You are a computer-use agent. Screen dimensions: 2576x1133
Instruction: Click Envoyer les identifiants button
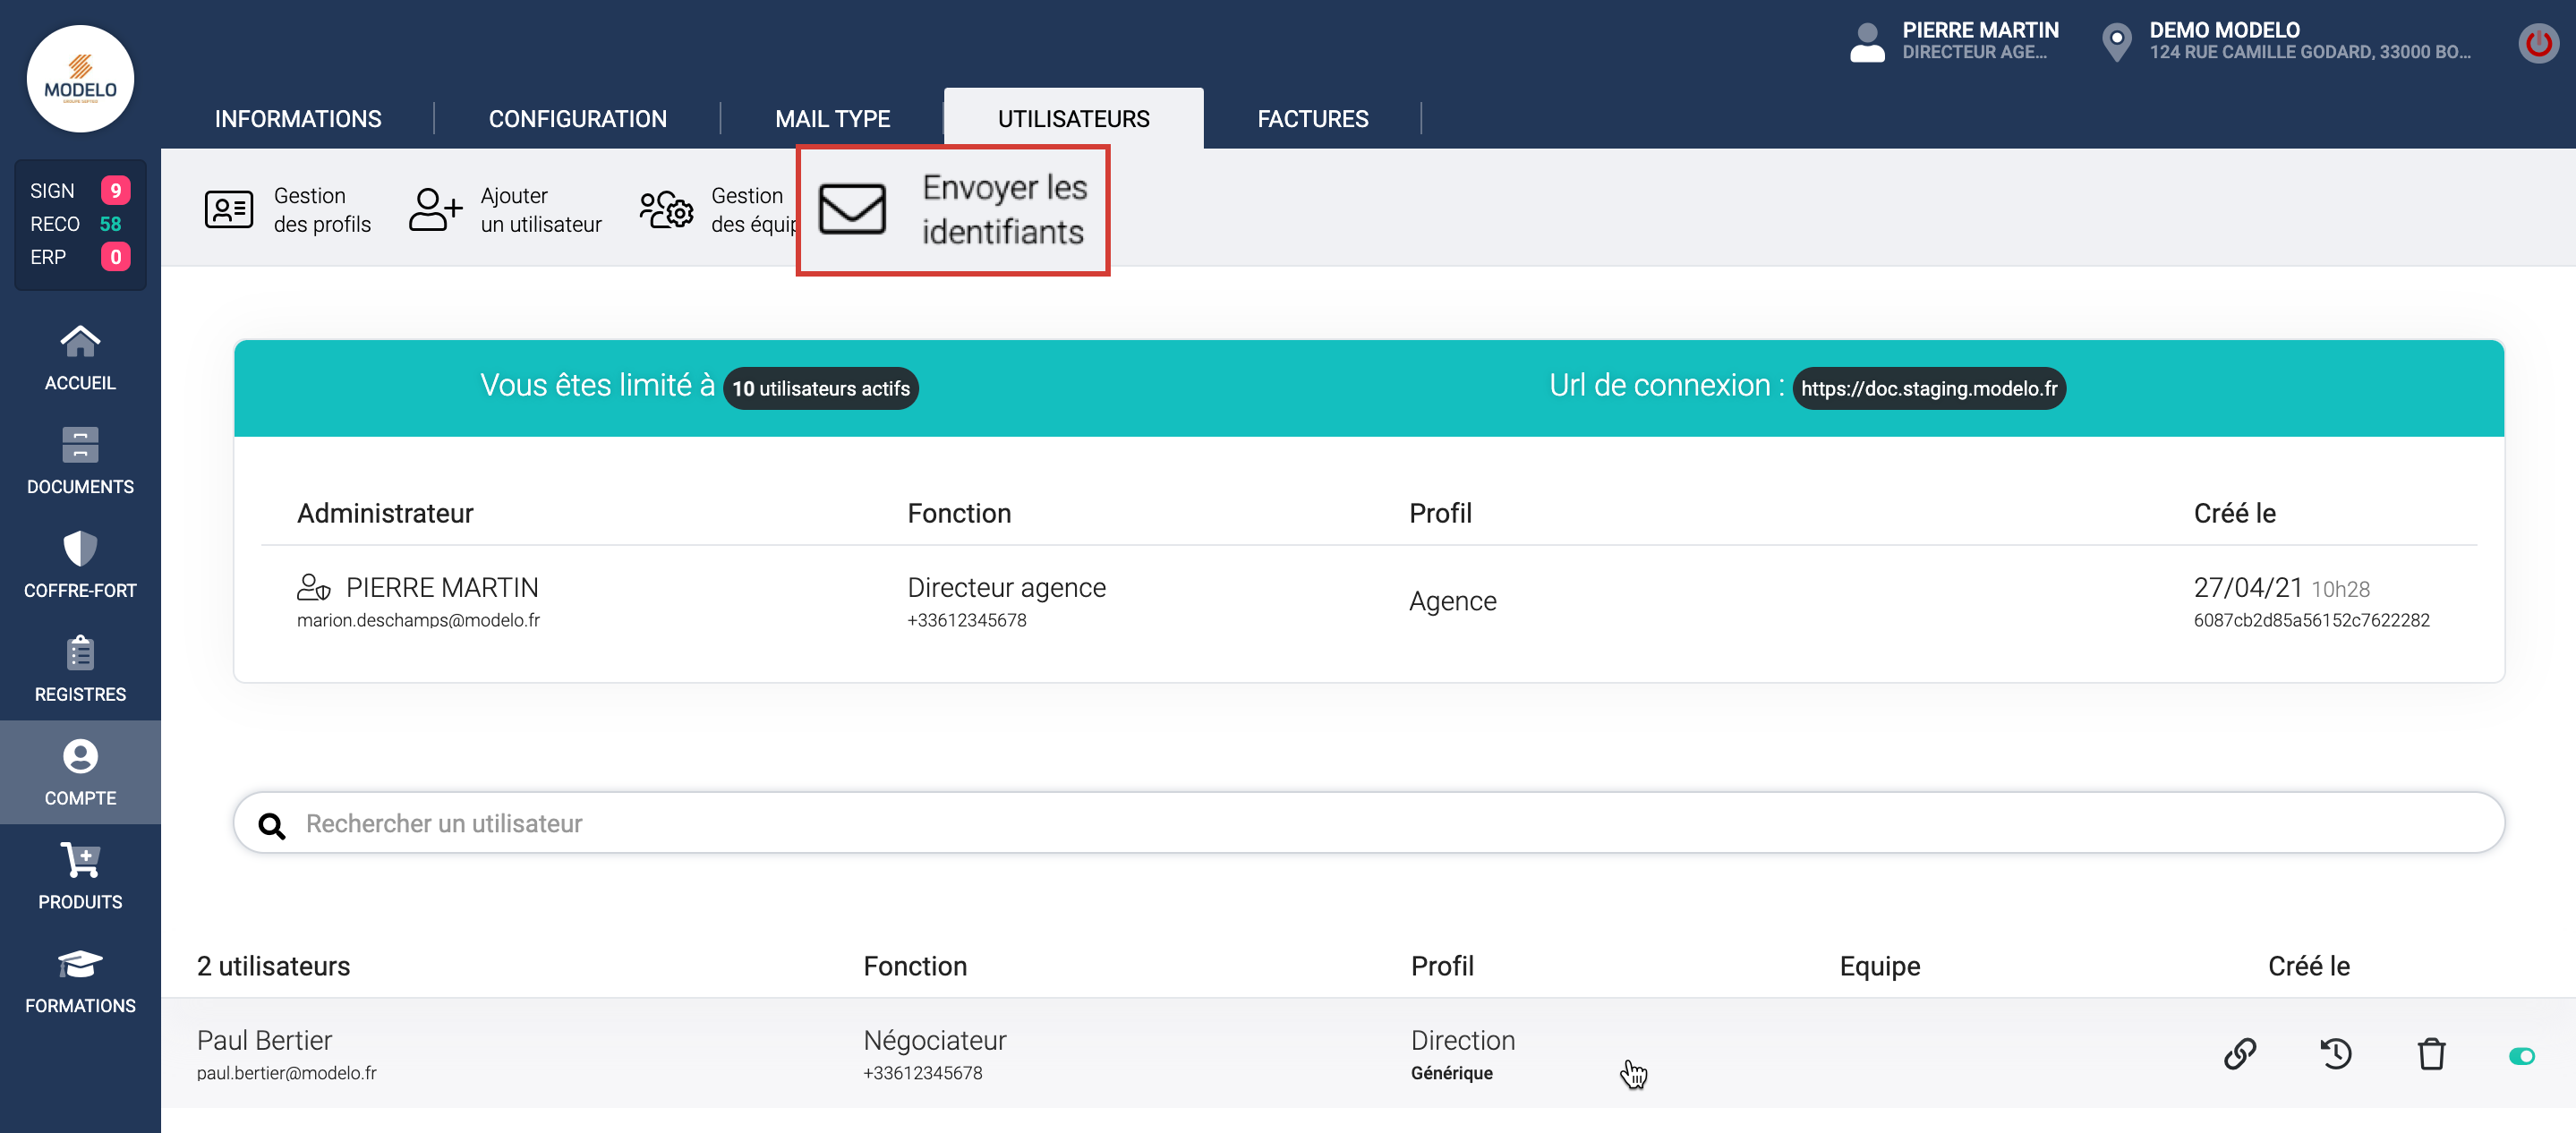click(x=953, y=210)
